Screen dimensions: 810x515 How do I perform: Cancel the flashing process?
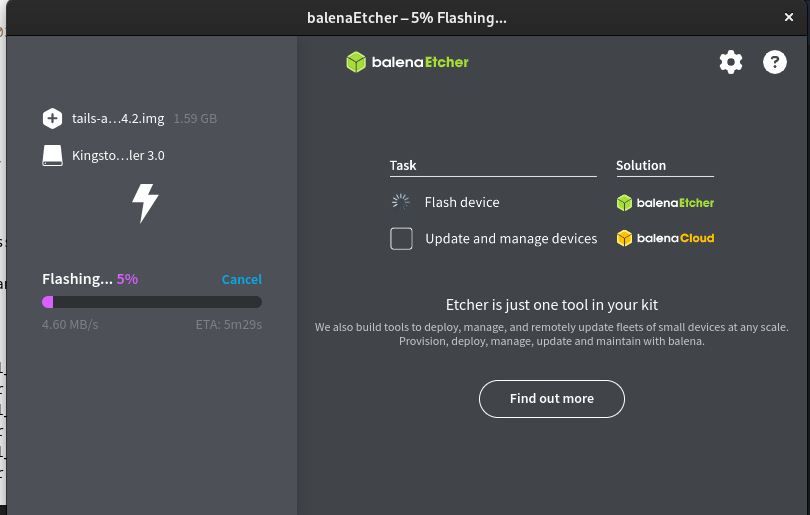(x=241, y=280)
